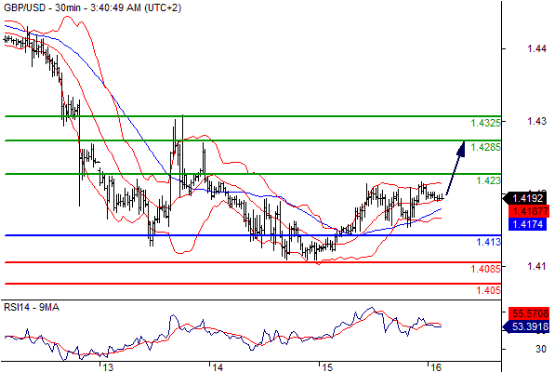Click the 1.405 support level label
Screen dimensions: 554x372
point(489,290)
